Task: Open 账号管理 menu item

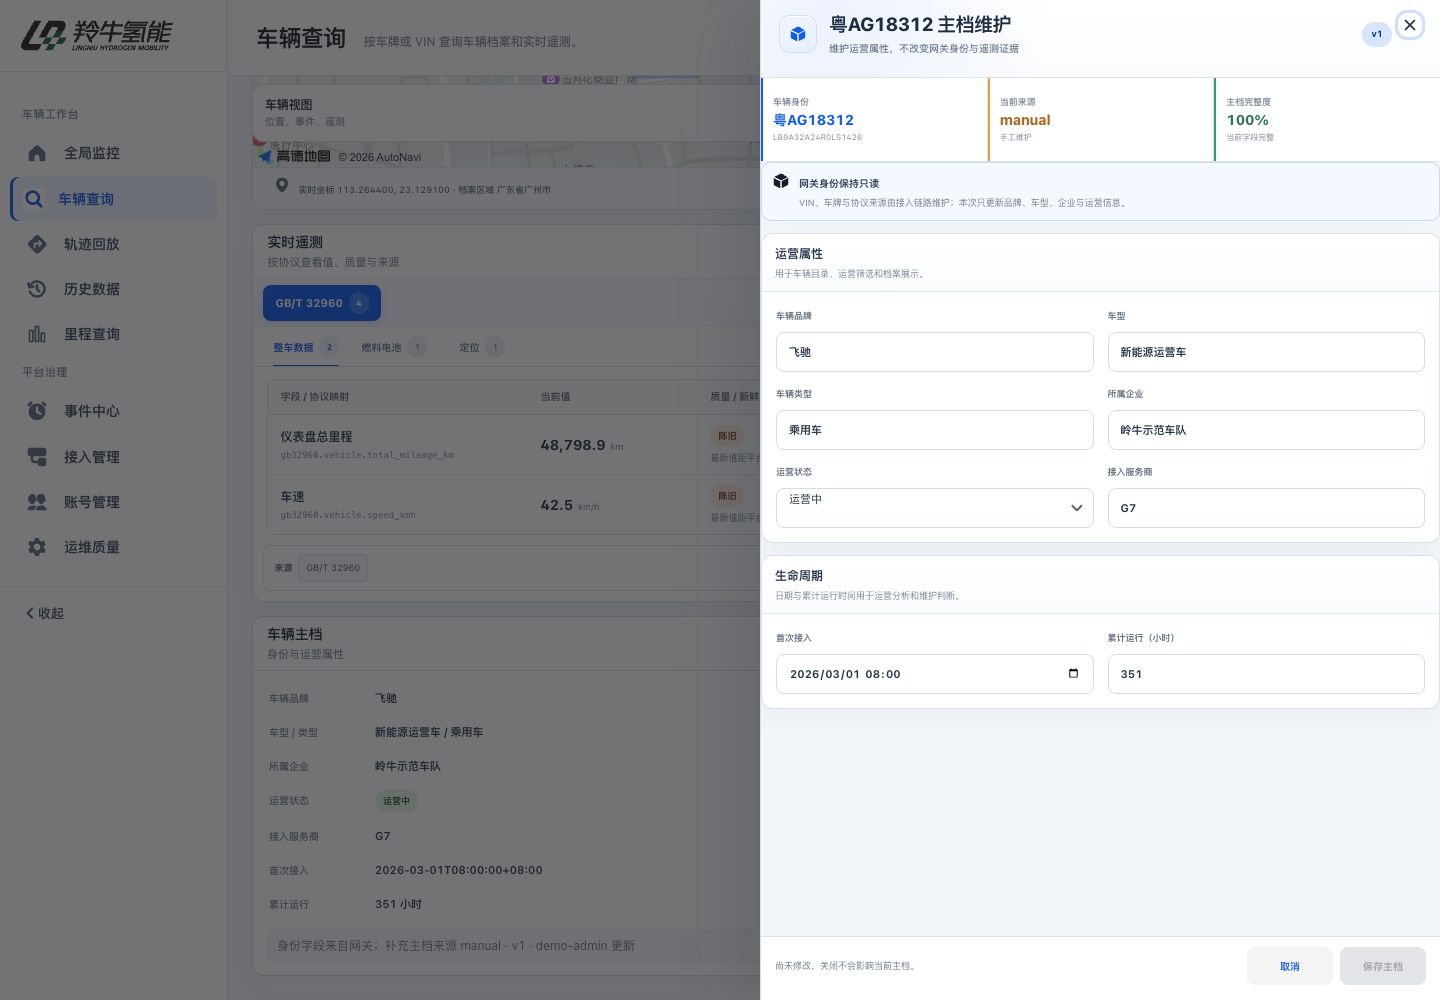Action: click(x=113, y=502)
